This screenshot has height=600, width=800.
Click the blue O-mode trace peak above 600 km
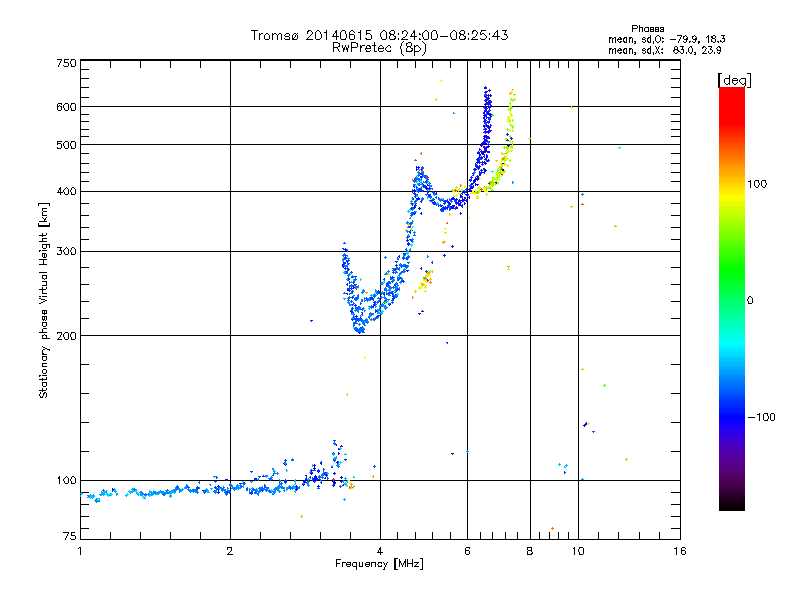click(x=487, y=99)
